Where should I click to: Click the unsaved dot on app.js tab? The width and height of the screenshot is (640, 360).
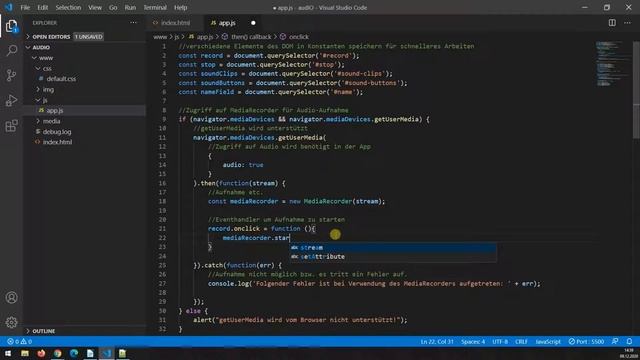pos(253,23)
